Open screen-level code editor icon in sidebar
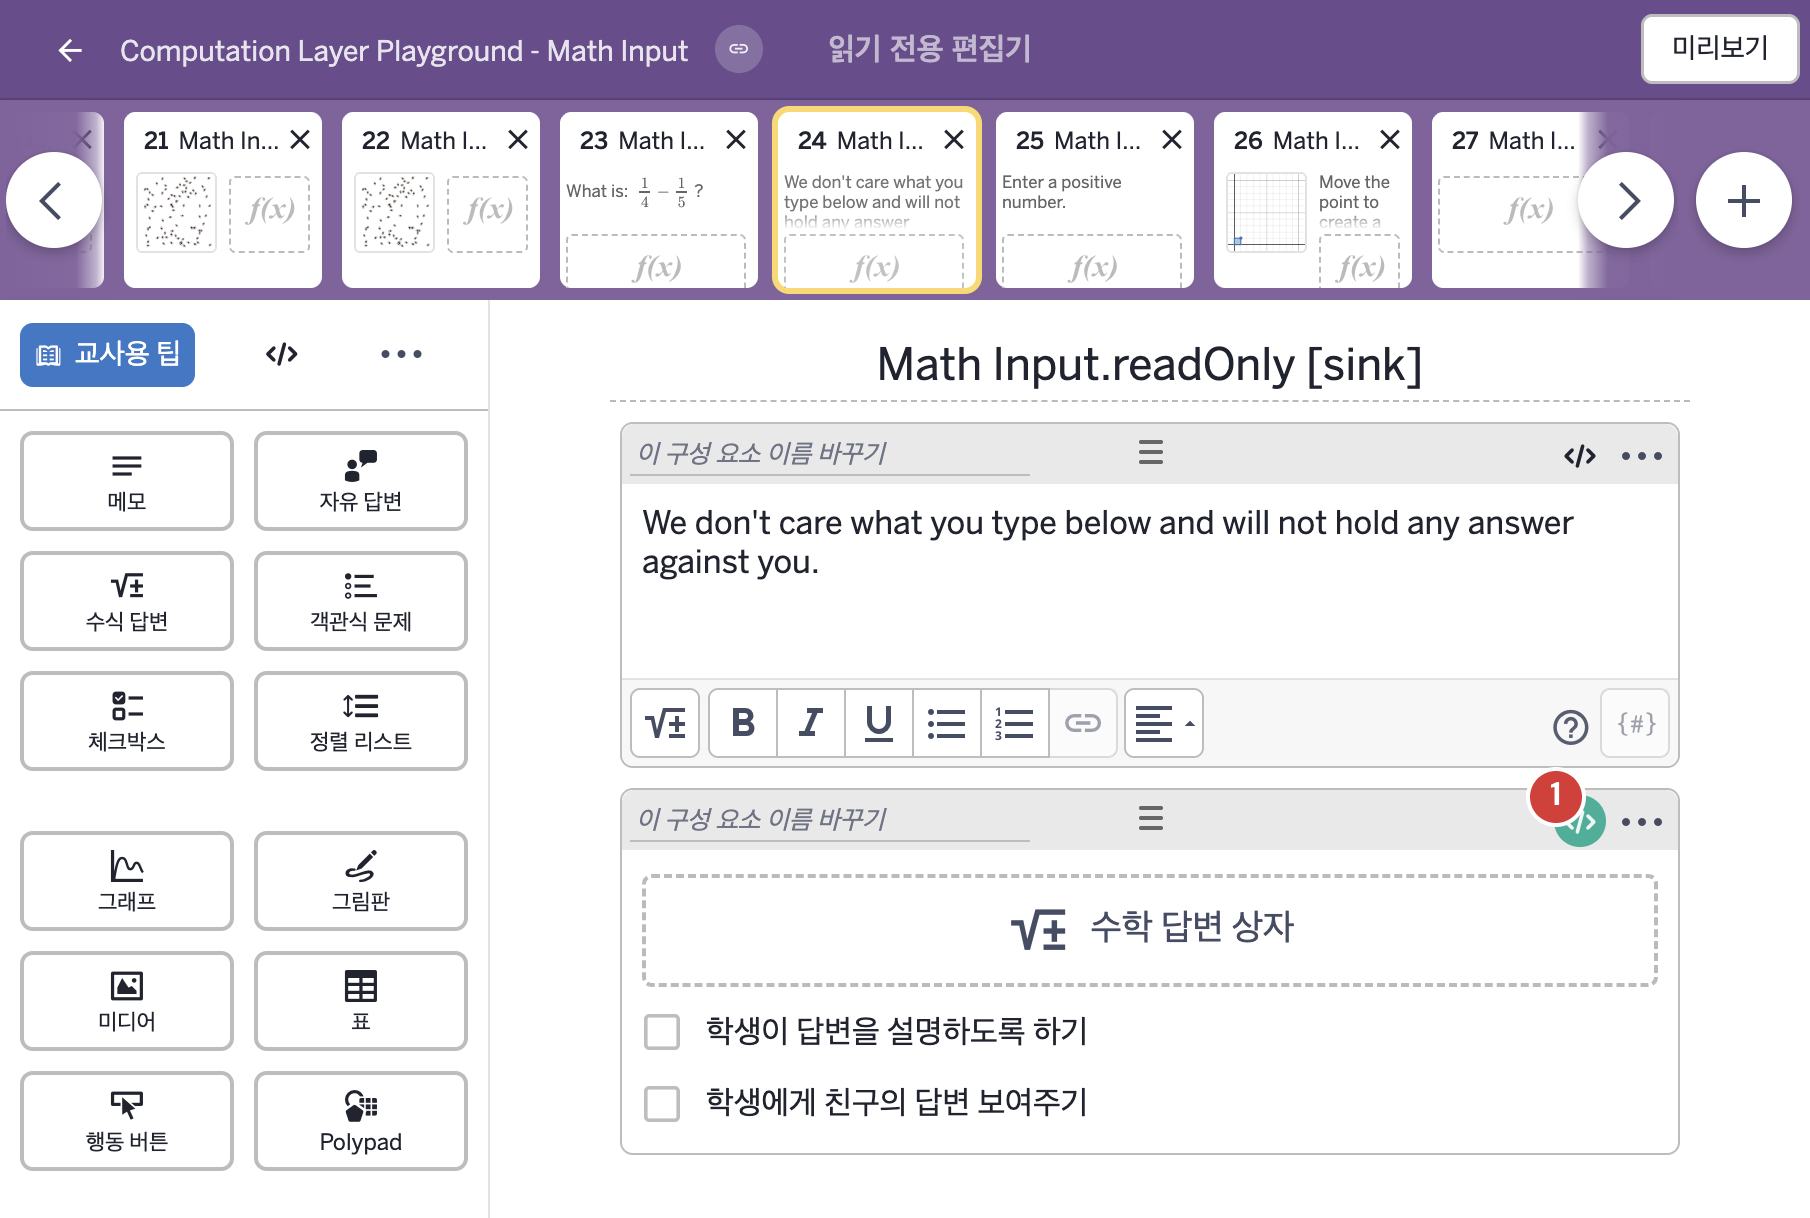Screen dimensions: 1810x1218 282,354
